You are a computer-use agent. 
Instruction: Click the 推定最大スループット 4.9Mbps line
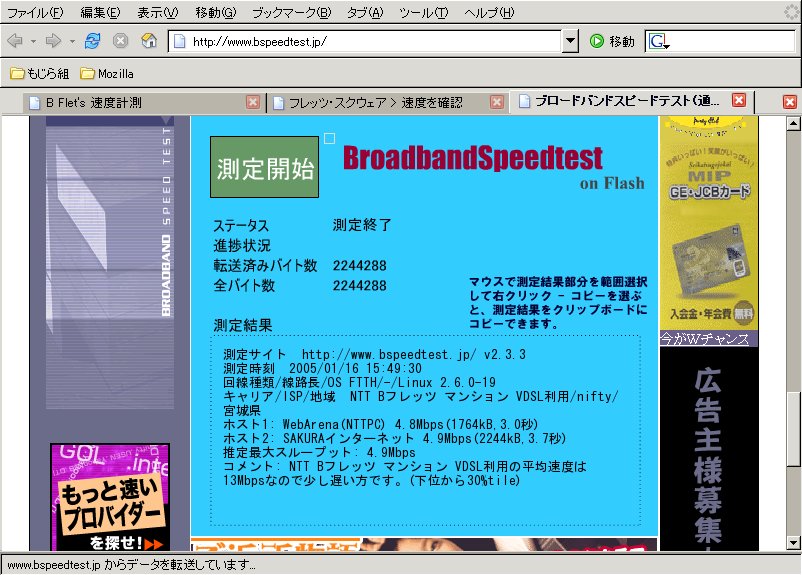click(x=319, y=452)
